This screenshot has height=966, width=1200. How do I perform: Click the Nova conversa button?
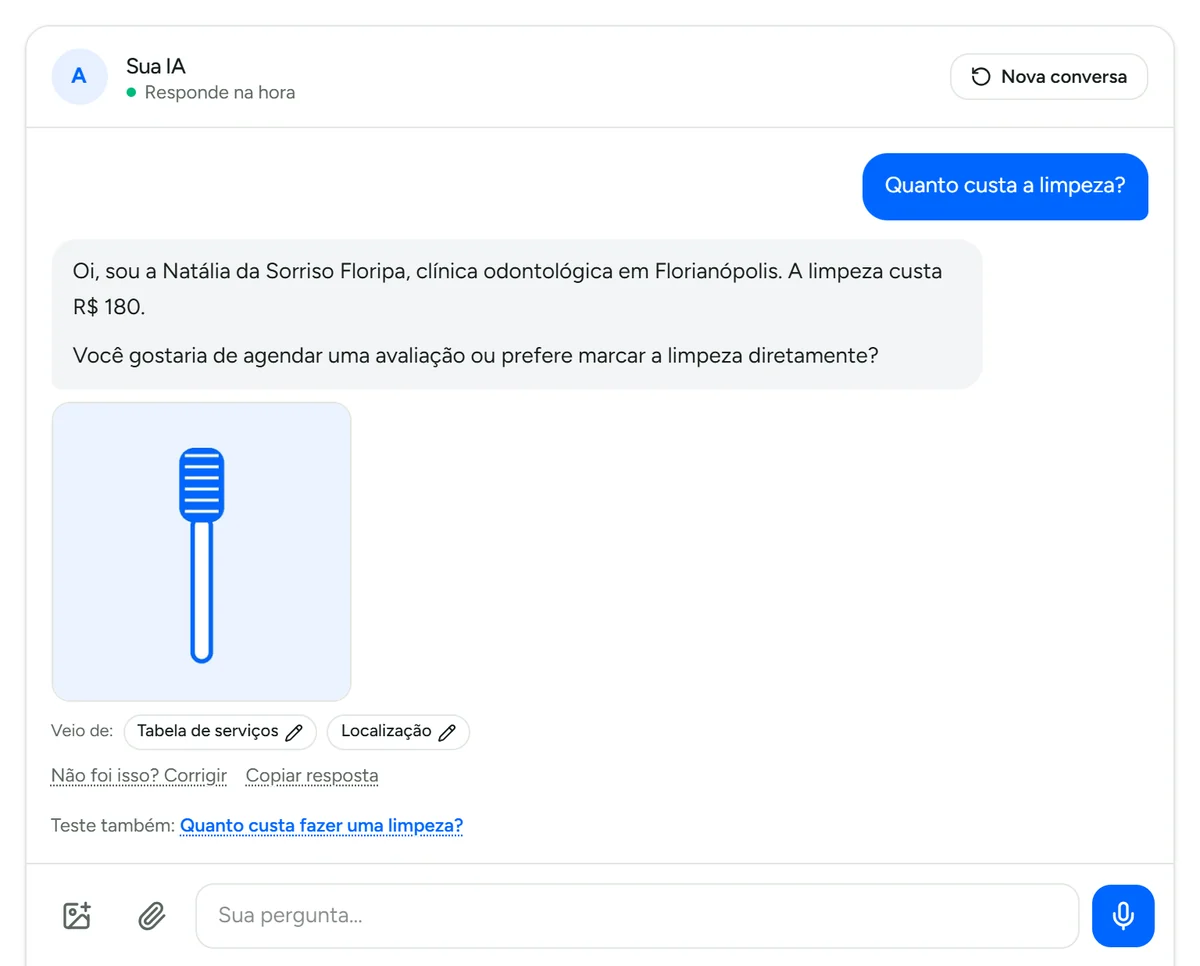(x=1049, y=77)
